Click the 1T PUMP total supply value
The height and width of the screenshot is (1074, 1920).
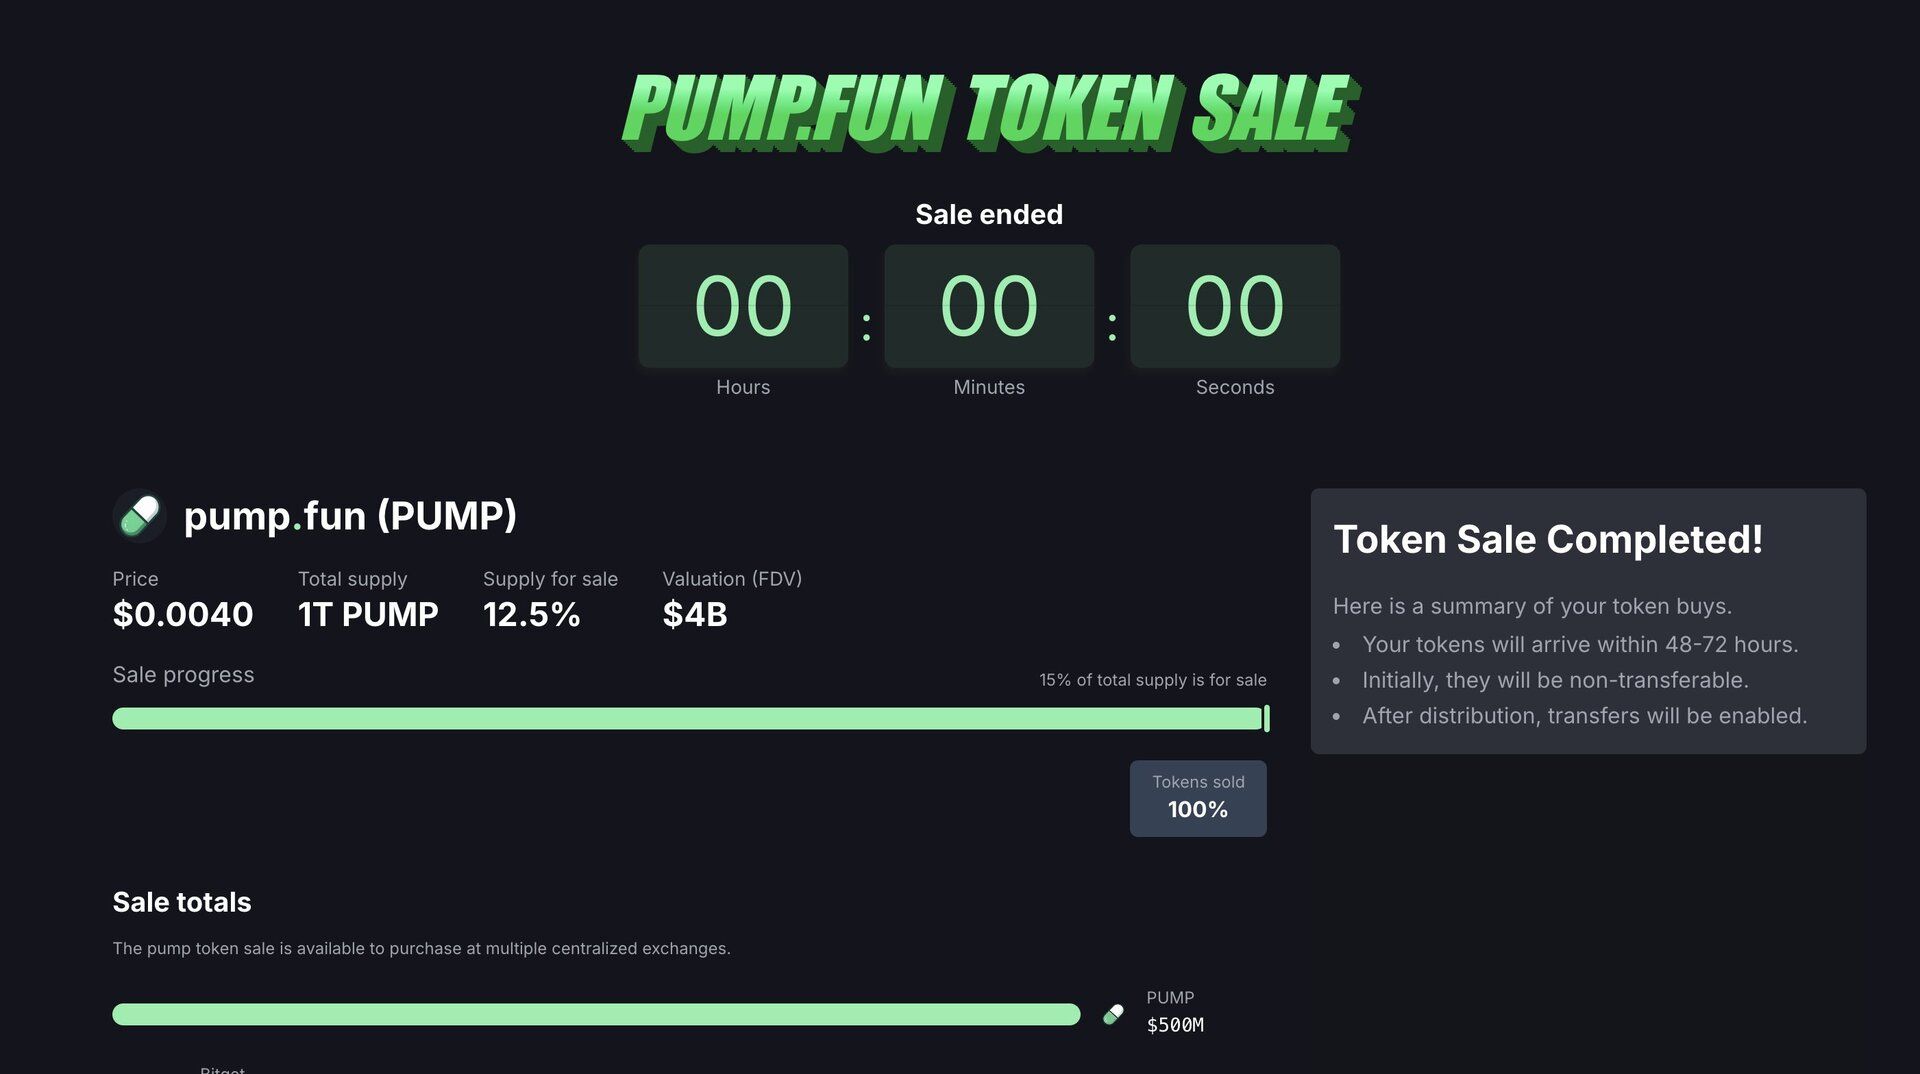tap(368, 614)
